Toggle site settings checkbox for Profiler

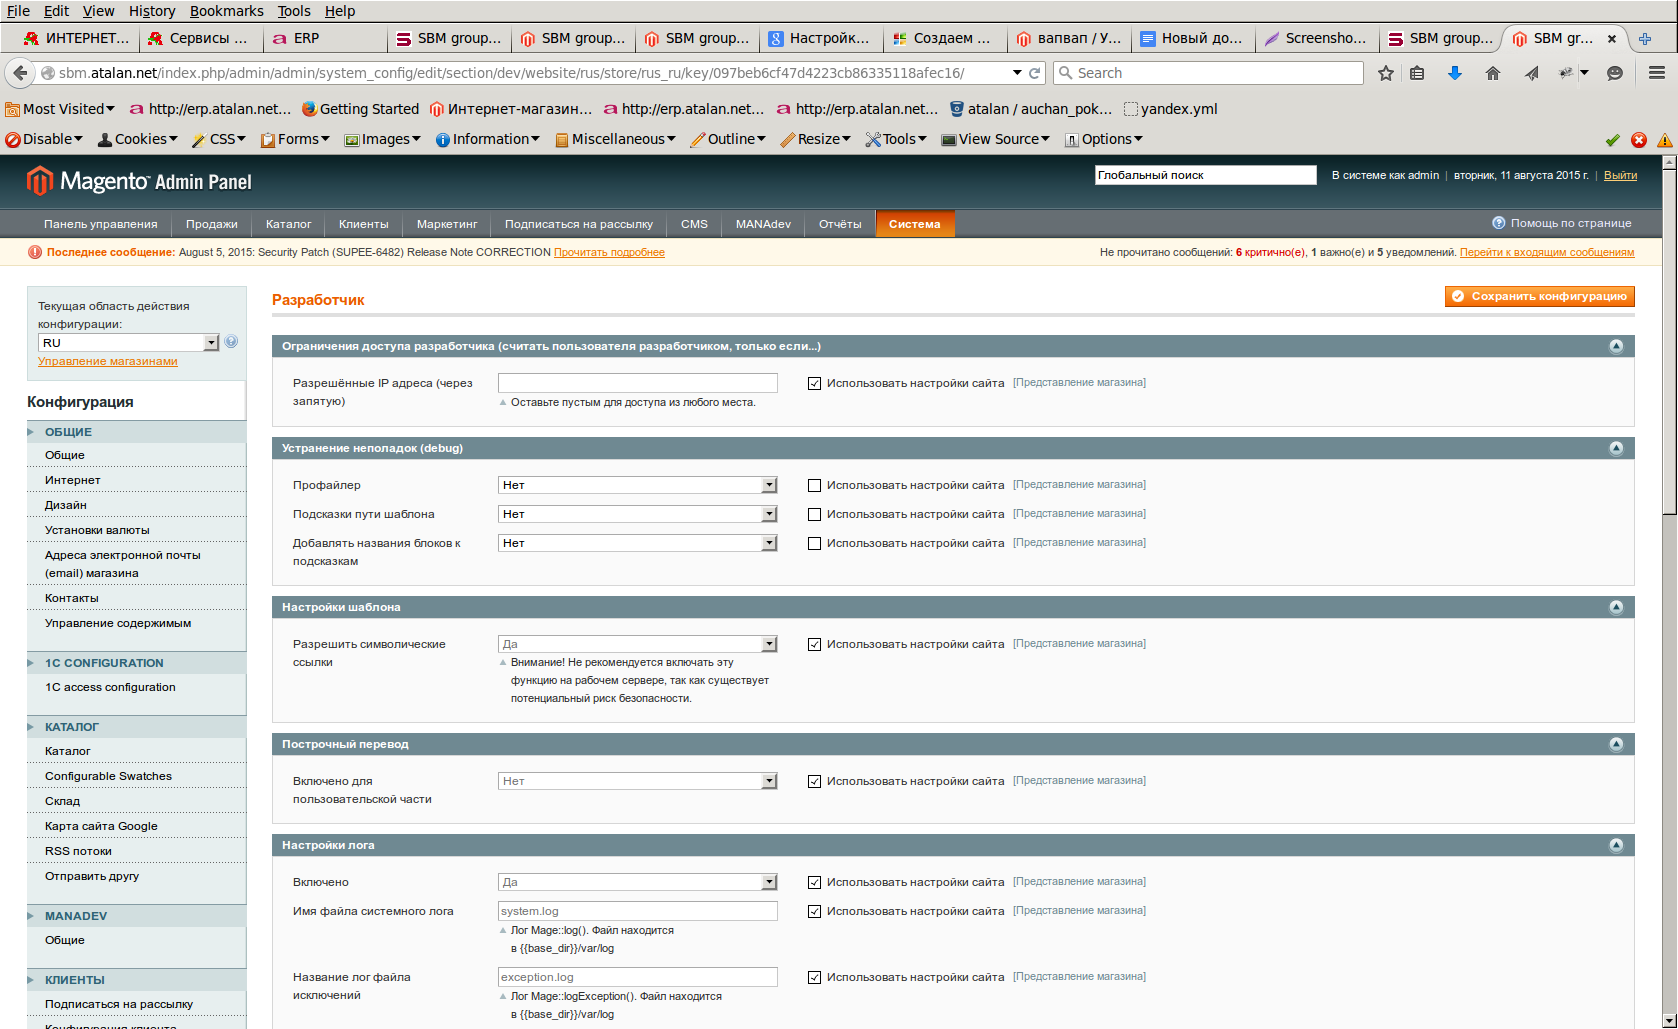tap(814, 485)
